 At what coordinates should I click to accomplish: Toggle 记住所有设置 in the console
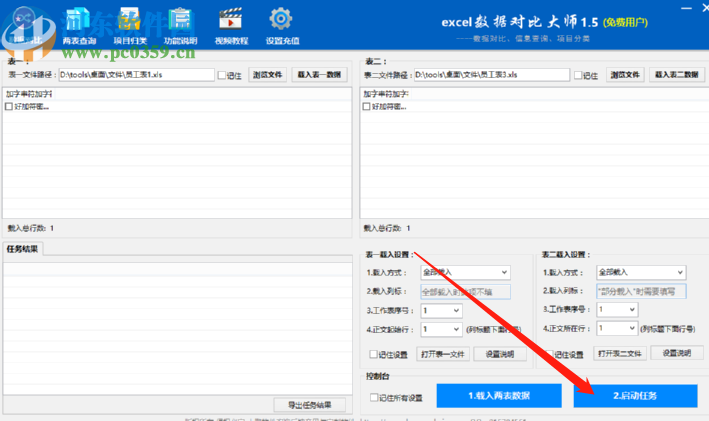[x=374, y=397]
